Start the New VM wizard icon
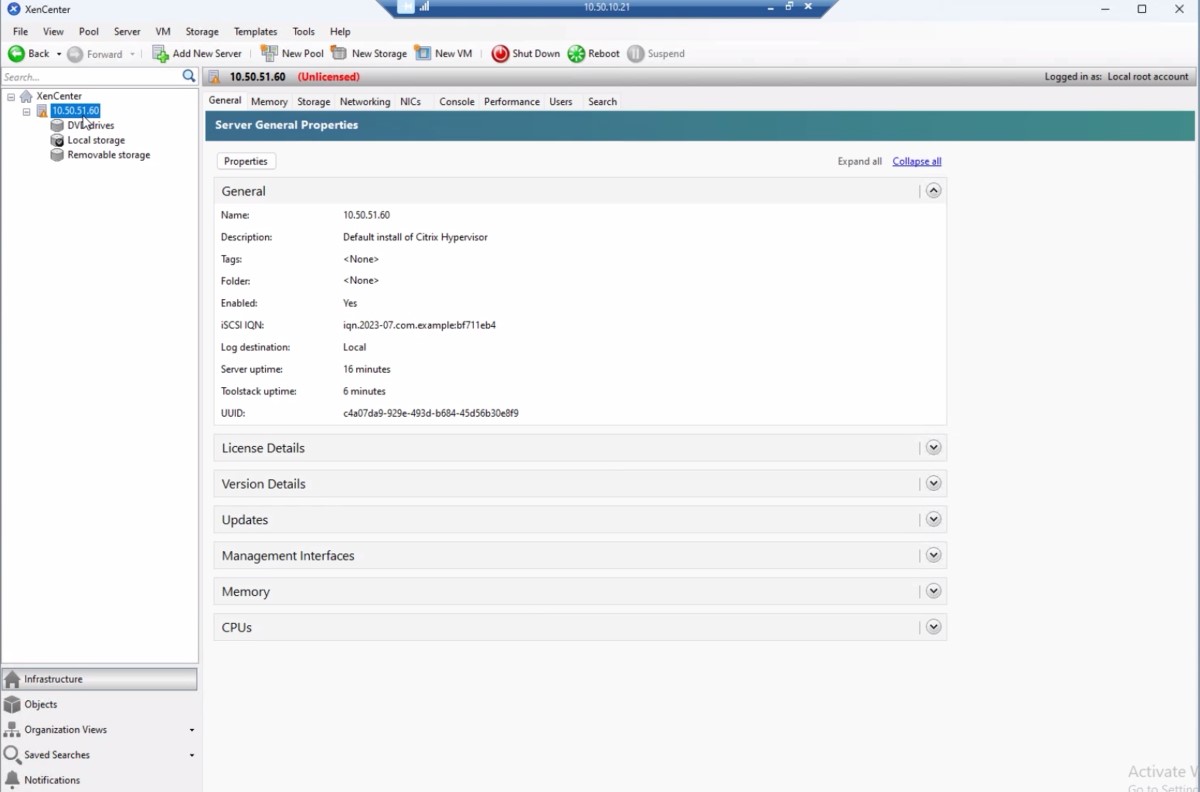1200x792 pixels. 424,53
